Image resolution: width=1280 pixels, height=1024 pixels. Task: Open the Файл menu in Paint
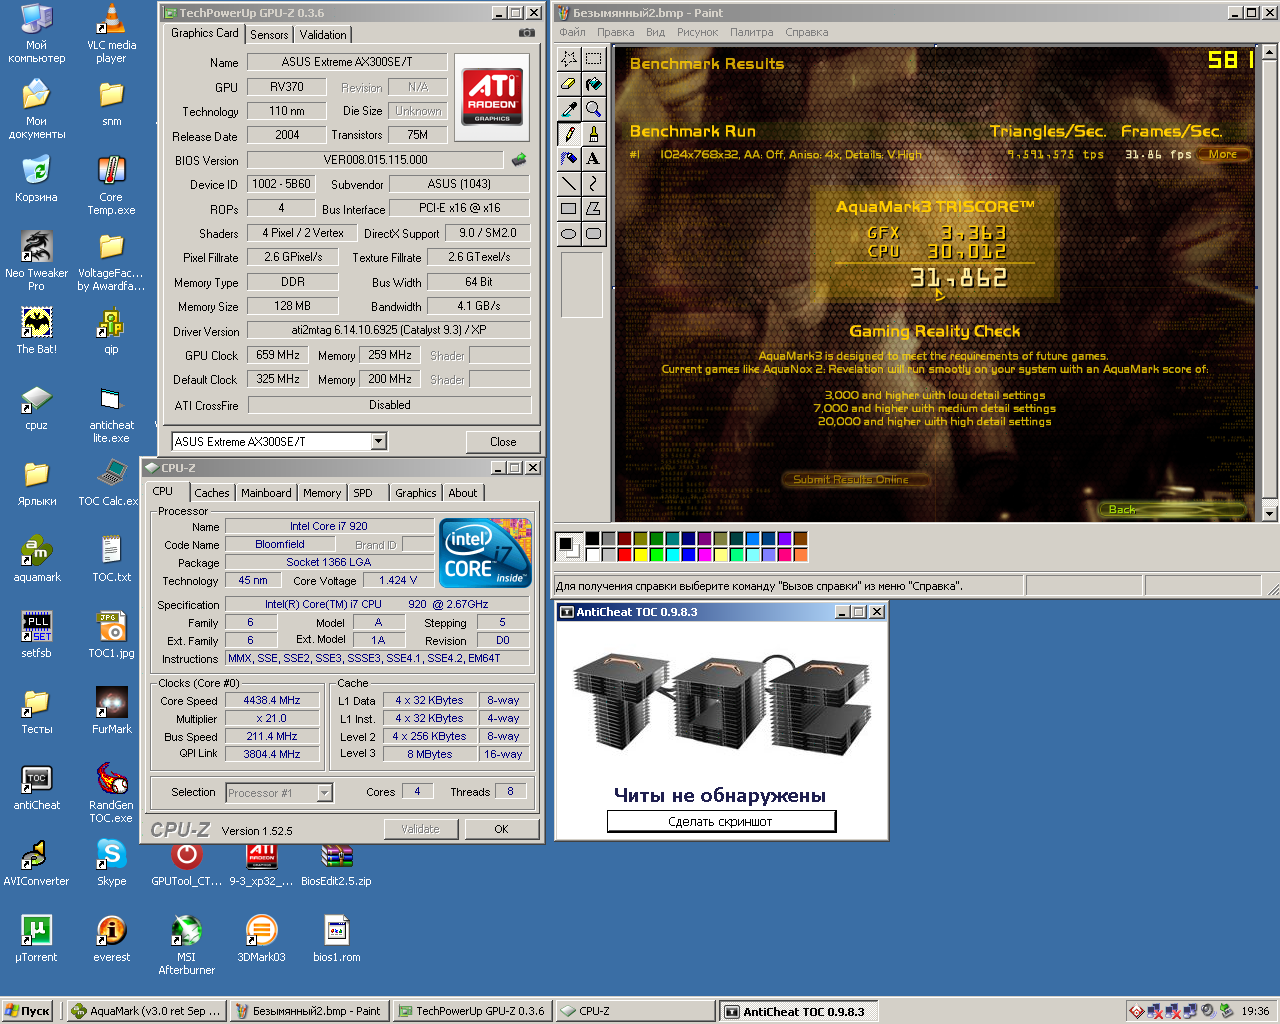click(573, 32)
